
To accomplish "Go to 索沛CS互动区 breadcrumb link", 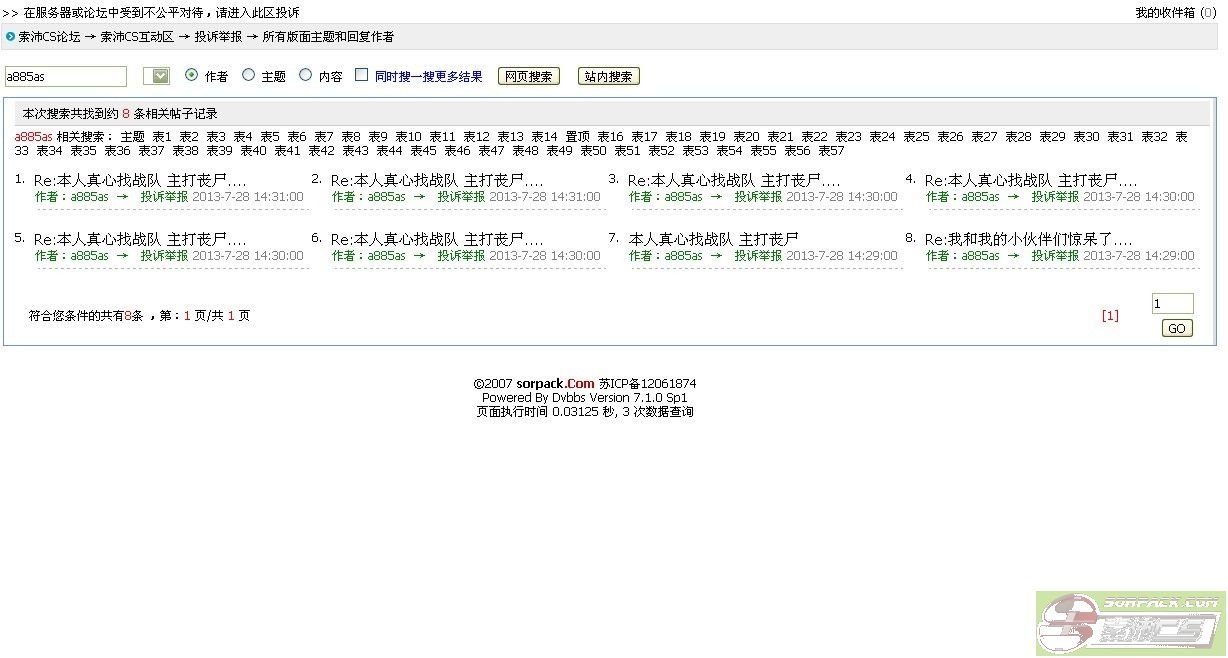I will (x=137, y=37).
